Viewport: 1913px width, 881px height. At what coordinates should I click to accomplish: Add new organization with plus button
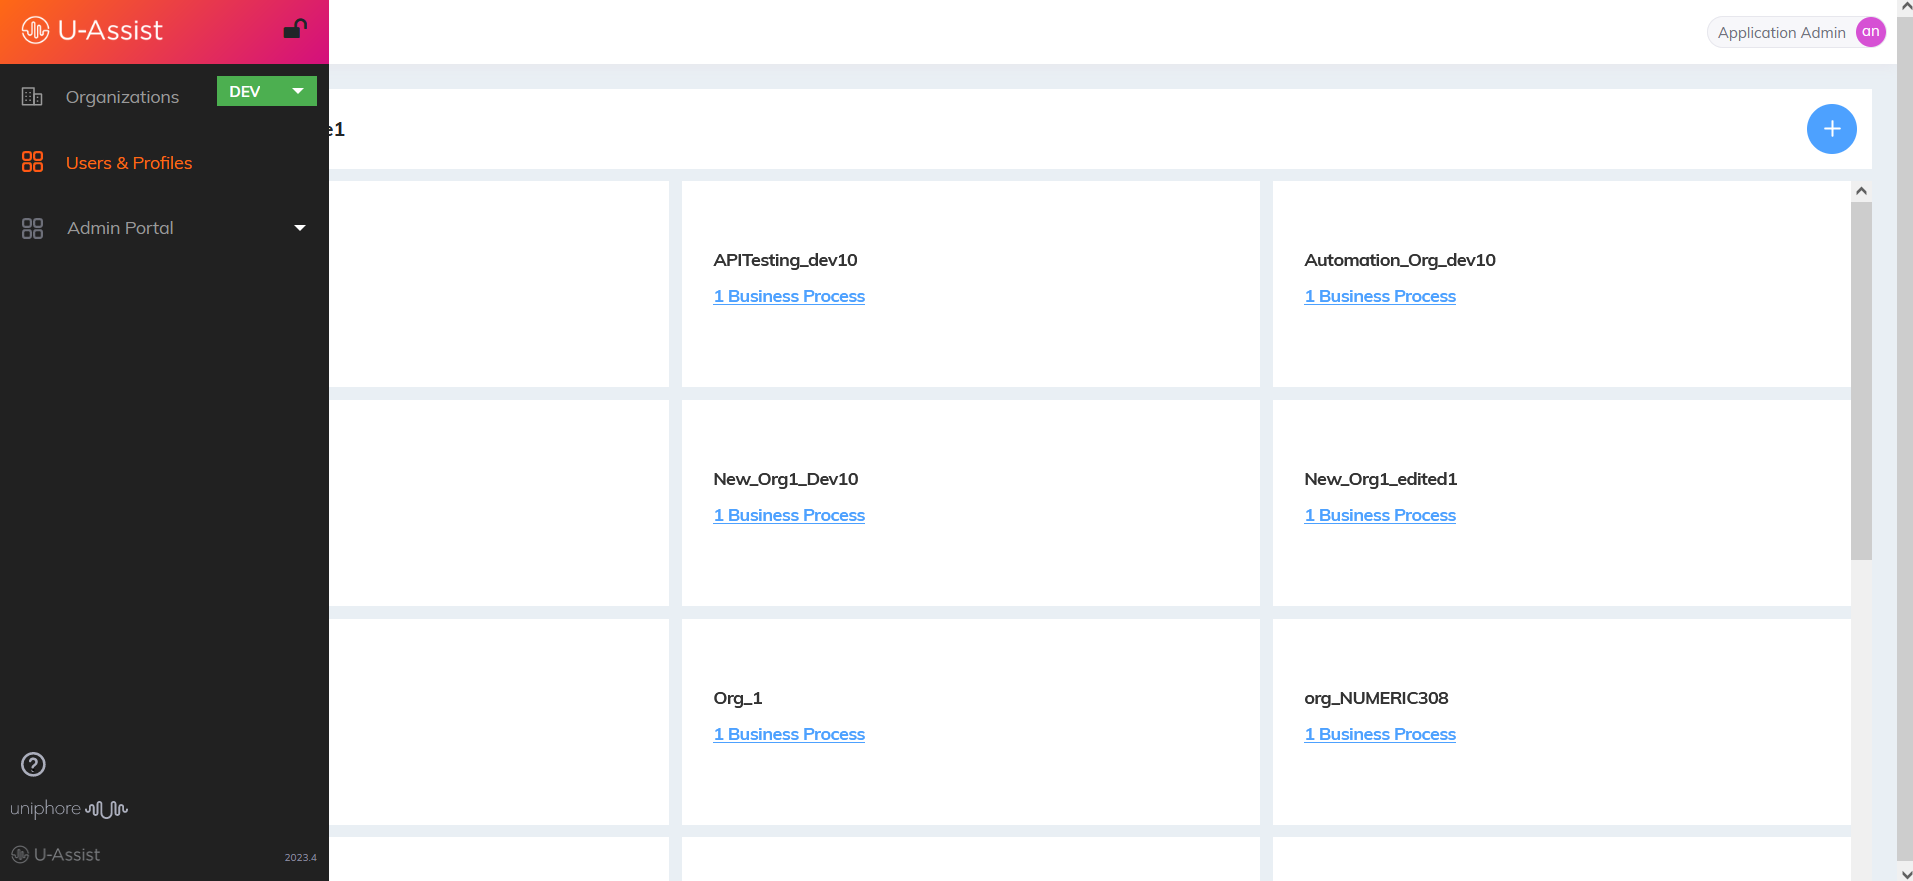click(x=1831, y=129)
